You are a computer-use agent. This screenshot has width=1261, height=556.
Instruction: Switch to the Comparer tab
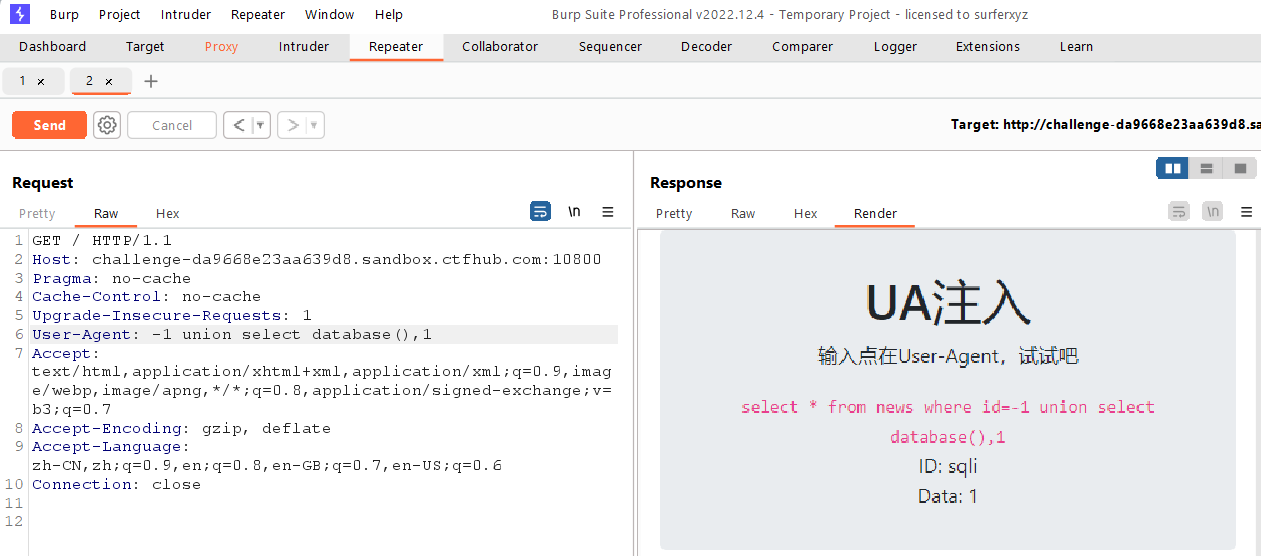(x=802, y=47)
